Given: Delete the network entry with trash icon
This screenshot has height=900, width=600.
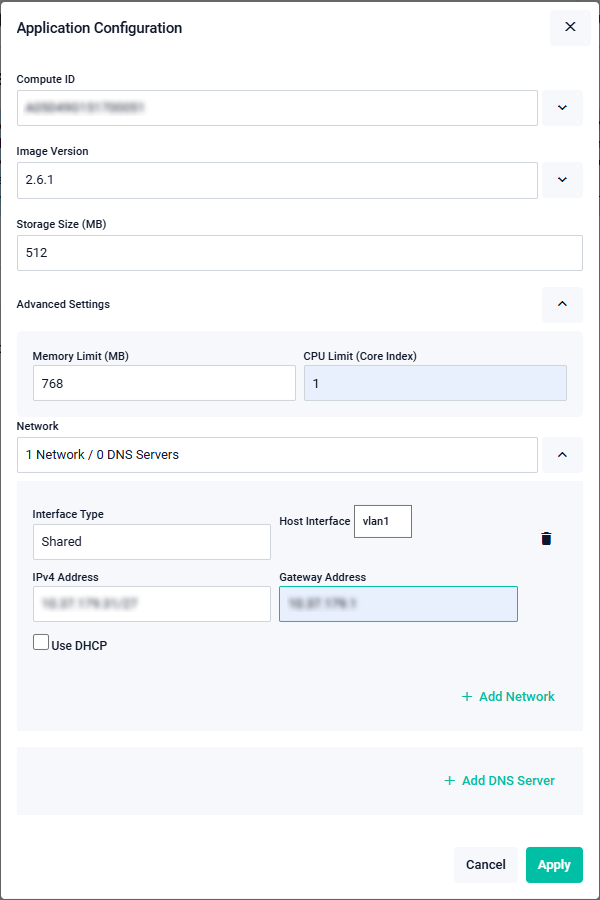Looking at the screenshot, I should (x=546, y=539).
